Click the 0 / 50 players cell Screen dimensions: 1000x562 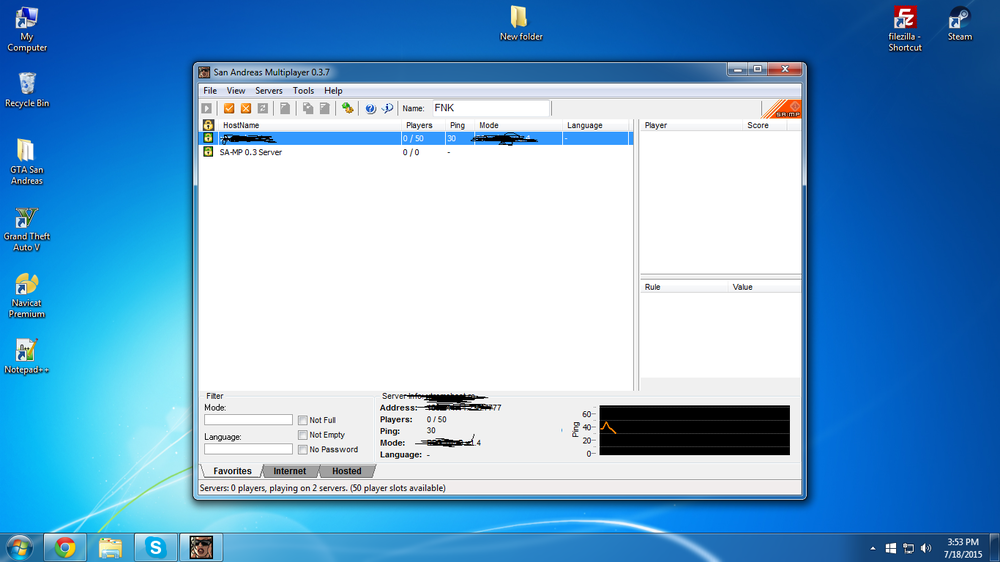pyautogui.click(x=423, y=138)
